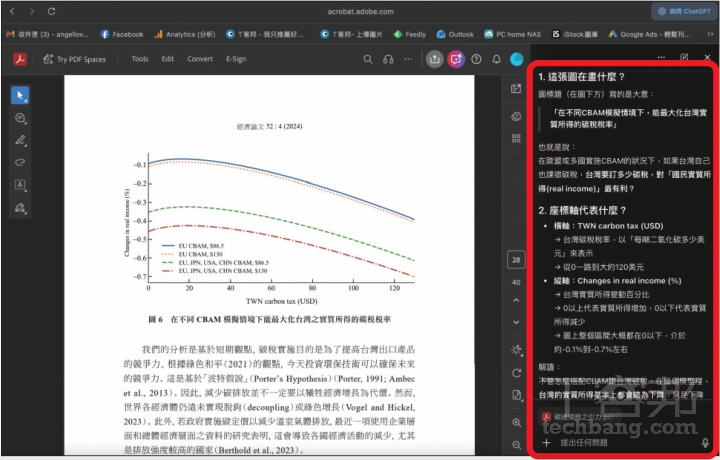Image resolution: width=720 pixels, height=460 pixels.
Task: Open the ChatGPT button in browser toolbar
Action: tap(684, 11)
